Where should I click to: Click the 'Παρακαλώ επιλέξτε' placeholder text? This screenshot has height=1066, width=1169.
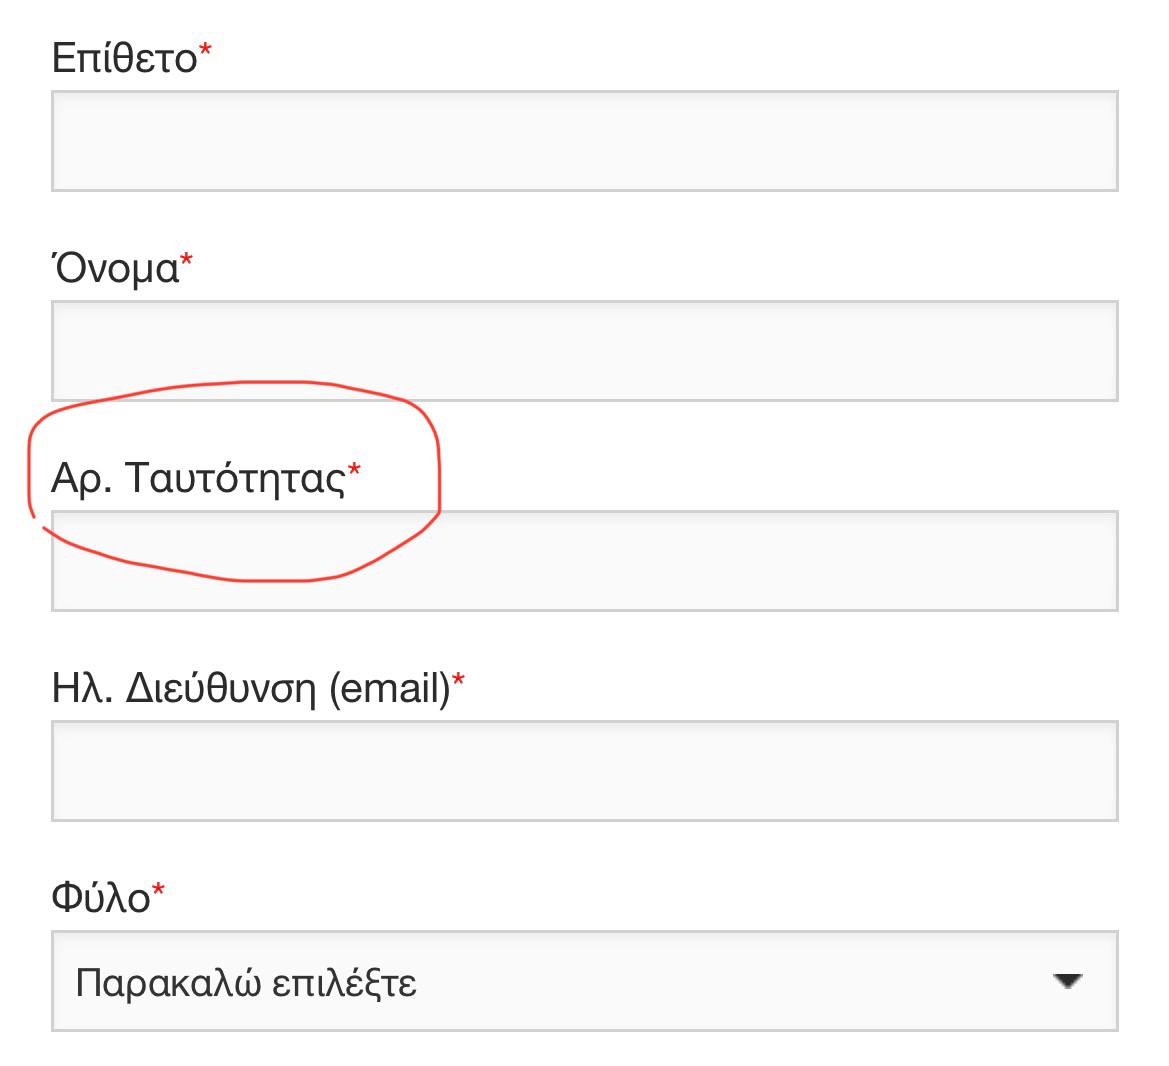(246, 983)
